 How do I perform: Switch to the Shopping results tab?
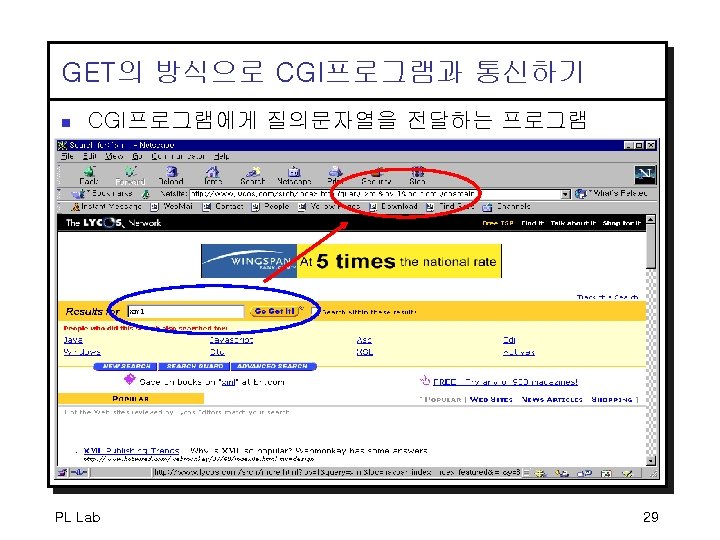pos(612,399)
